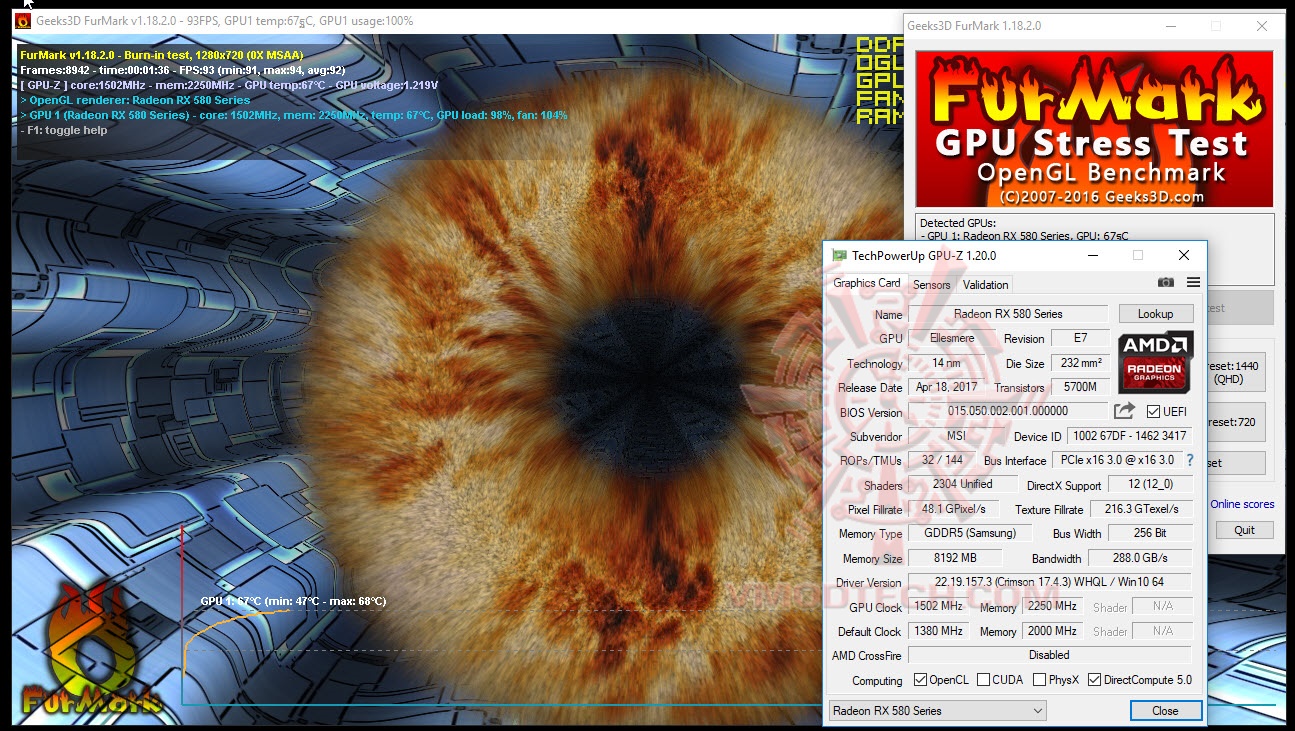1295x731 pixels.
Task: Minimize the TechPowerUp GPU-Z window
Action: click(1092, 256)
